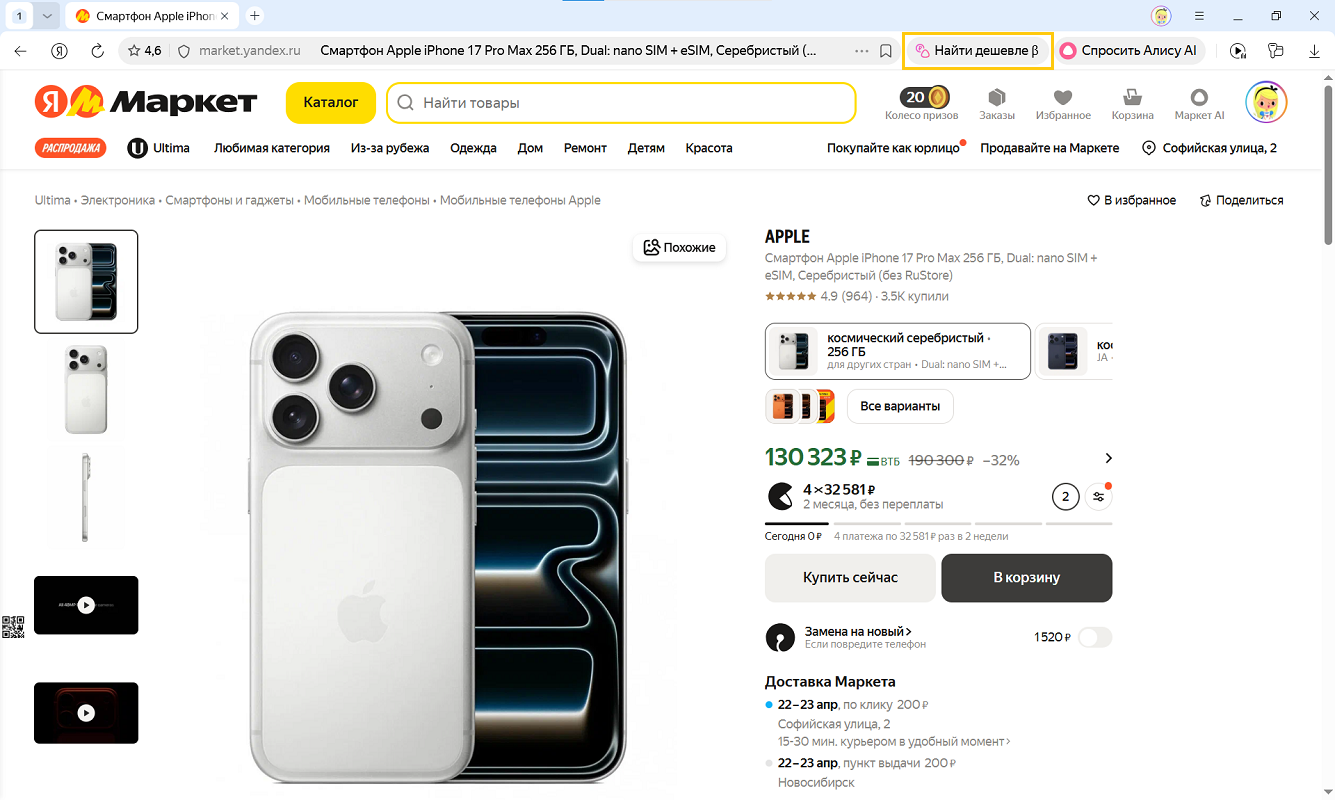This screenshot has height=800, width=1335.
Task: Click the Колесо призов coin icon
Action: pos(938,97)
